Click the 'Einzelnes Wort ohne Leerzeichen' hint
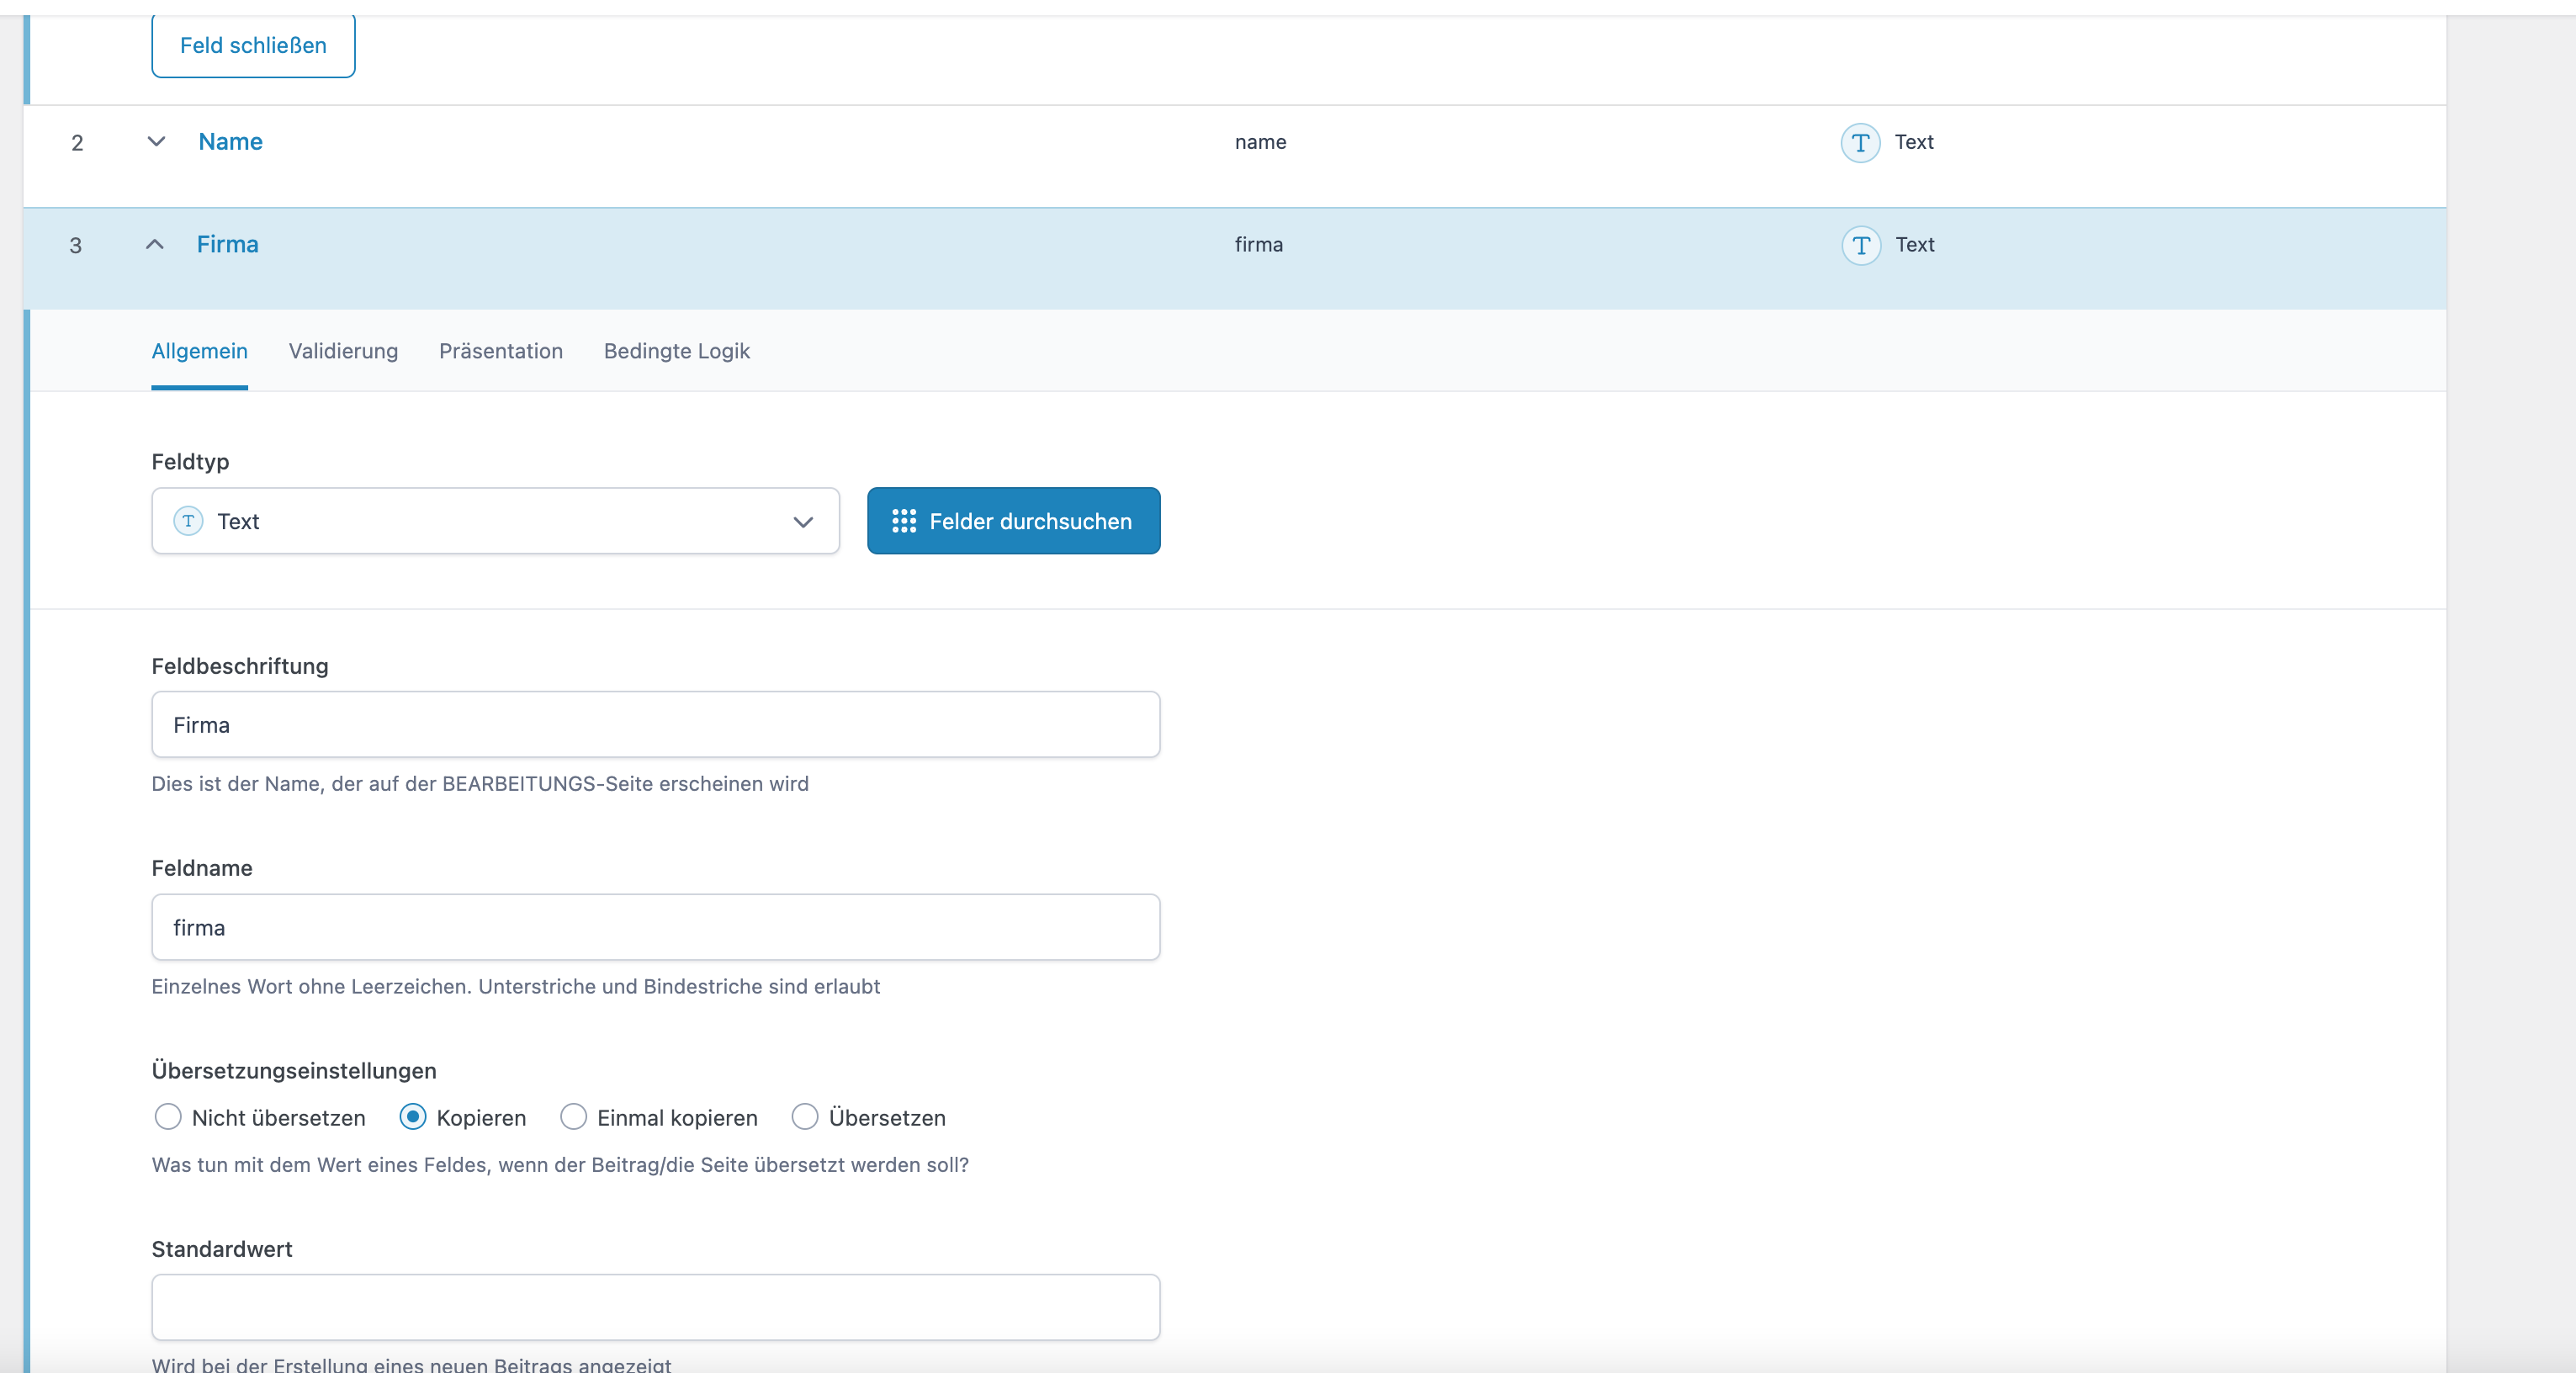The width and height of the screenshot is (2576, 1373). coord(516,987)
